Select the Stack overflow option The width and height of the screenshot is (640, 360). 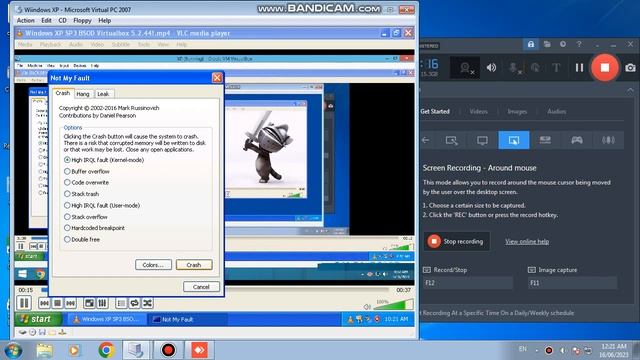point(86,217)
